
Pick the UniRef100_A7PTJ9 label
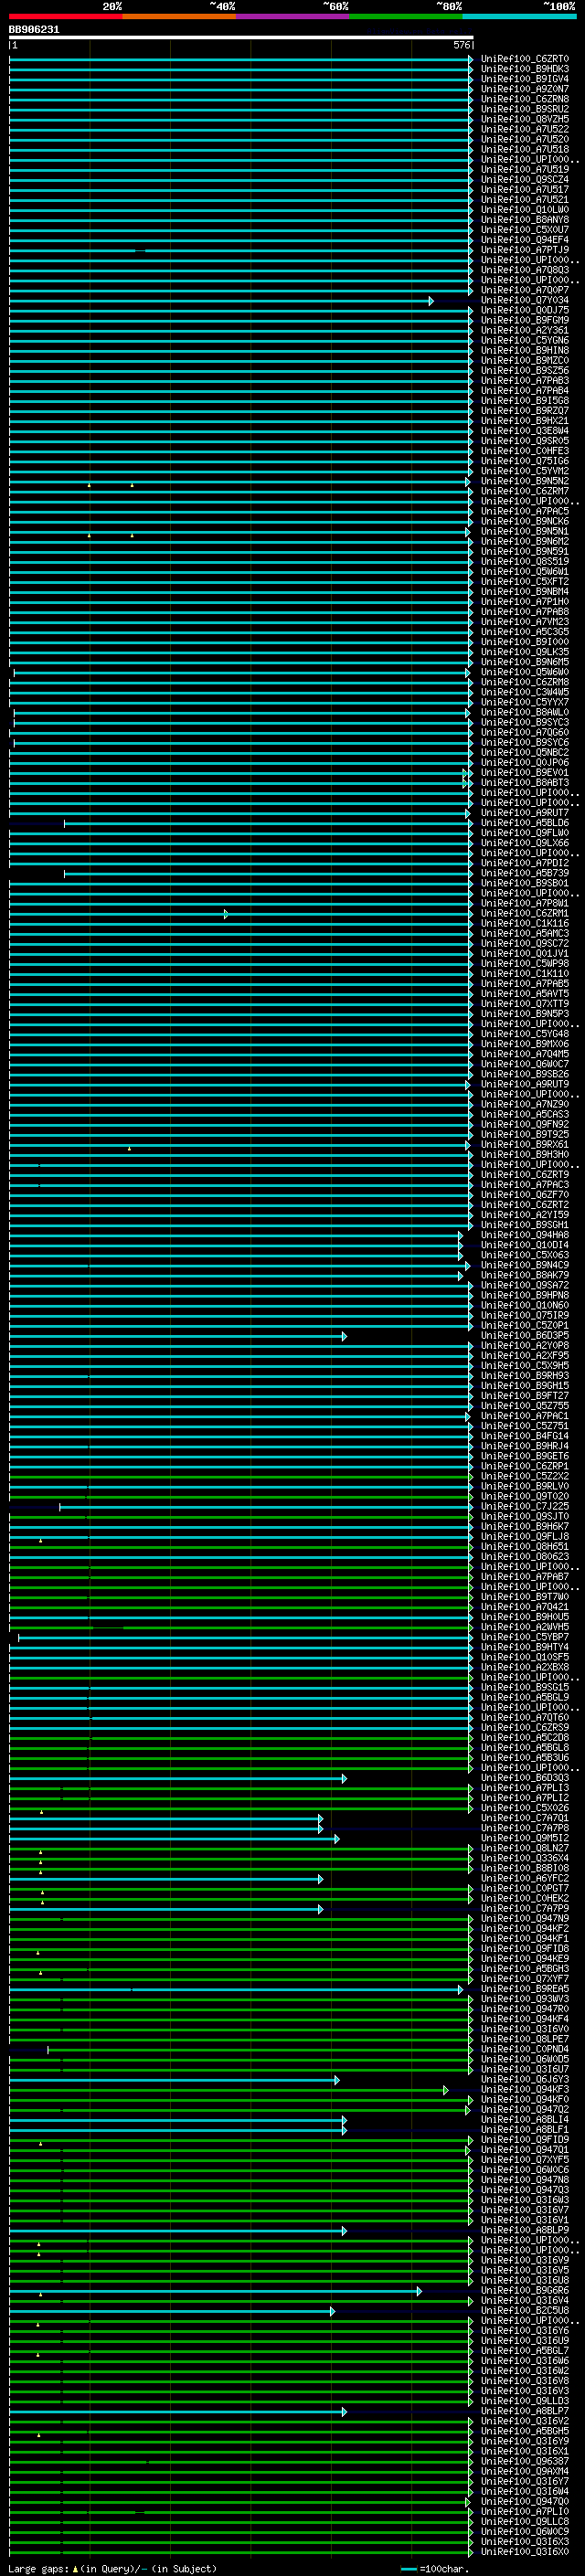(x=525, y=250)
